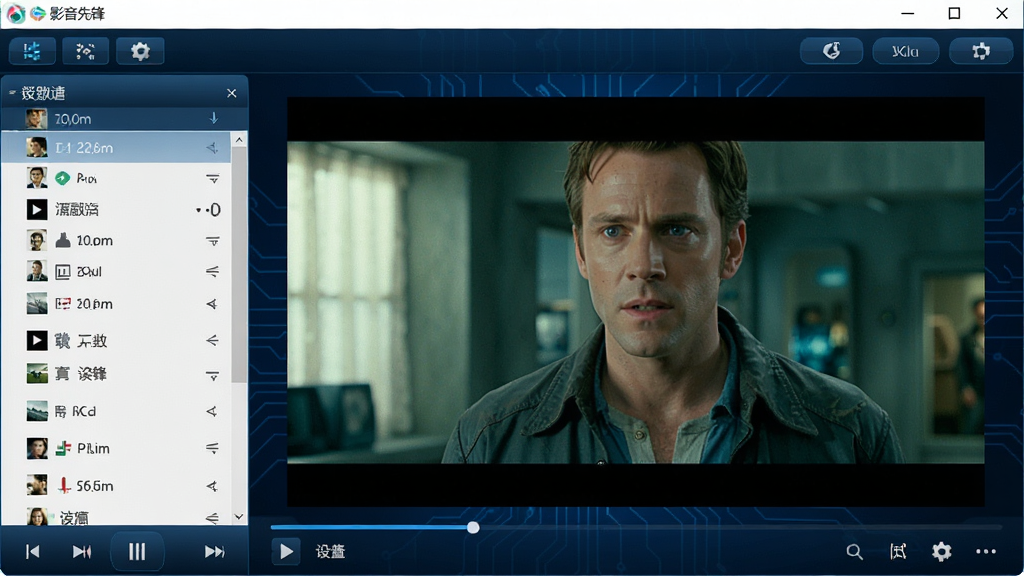Click download arrow on 70.0m row
Viewport: 1024px width, 576px height.
click(214, 118)
